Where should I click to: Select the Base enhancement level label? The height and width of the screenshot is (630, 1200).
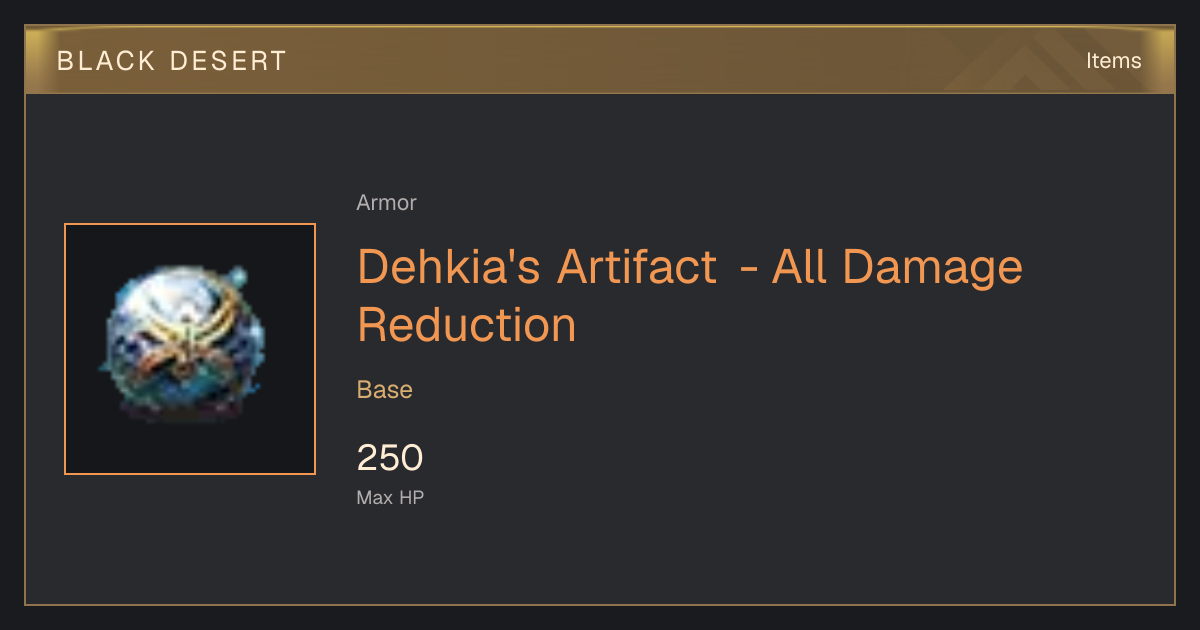click(x=385, y=389)
